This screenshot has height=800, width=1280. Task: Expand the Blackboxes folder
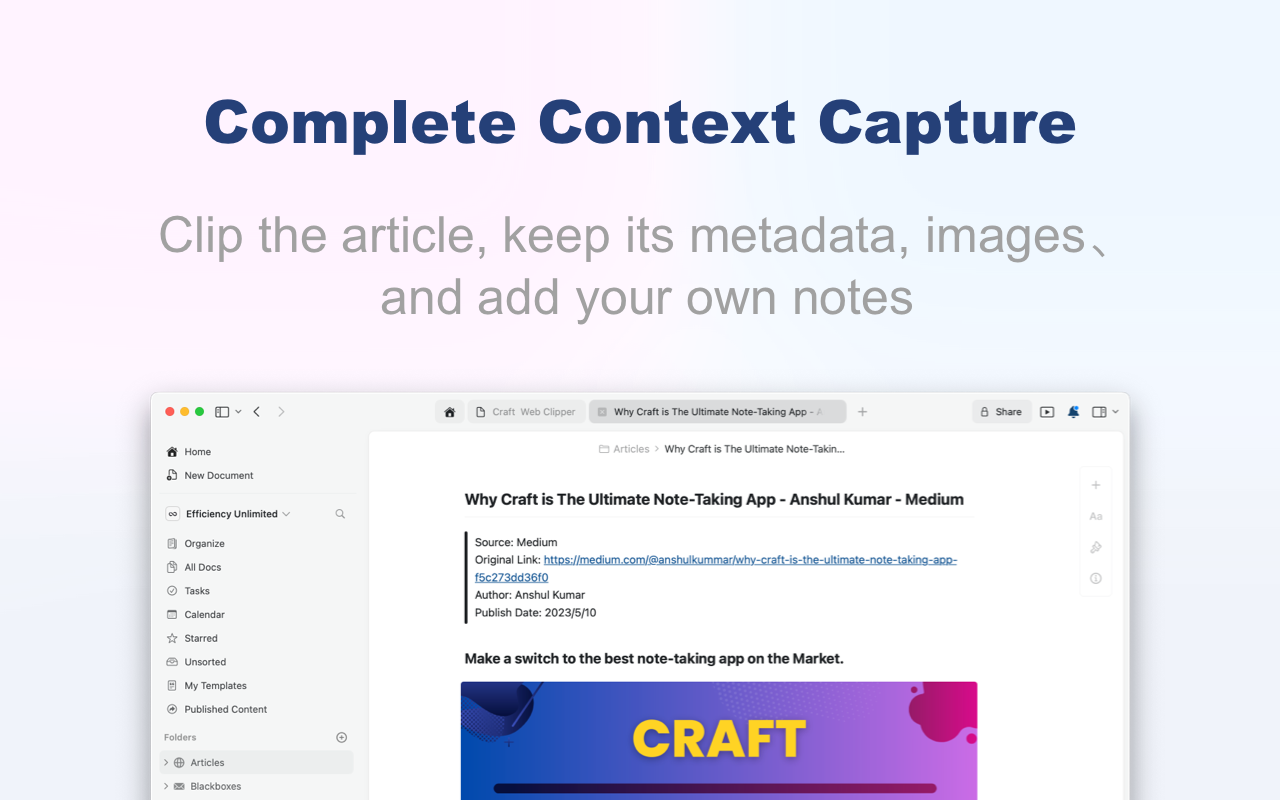(166, 786)
